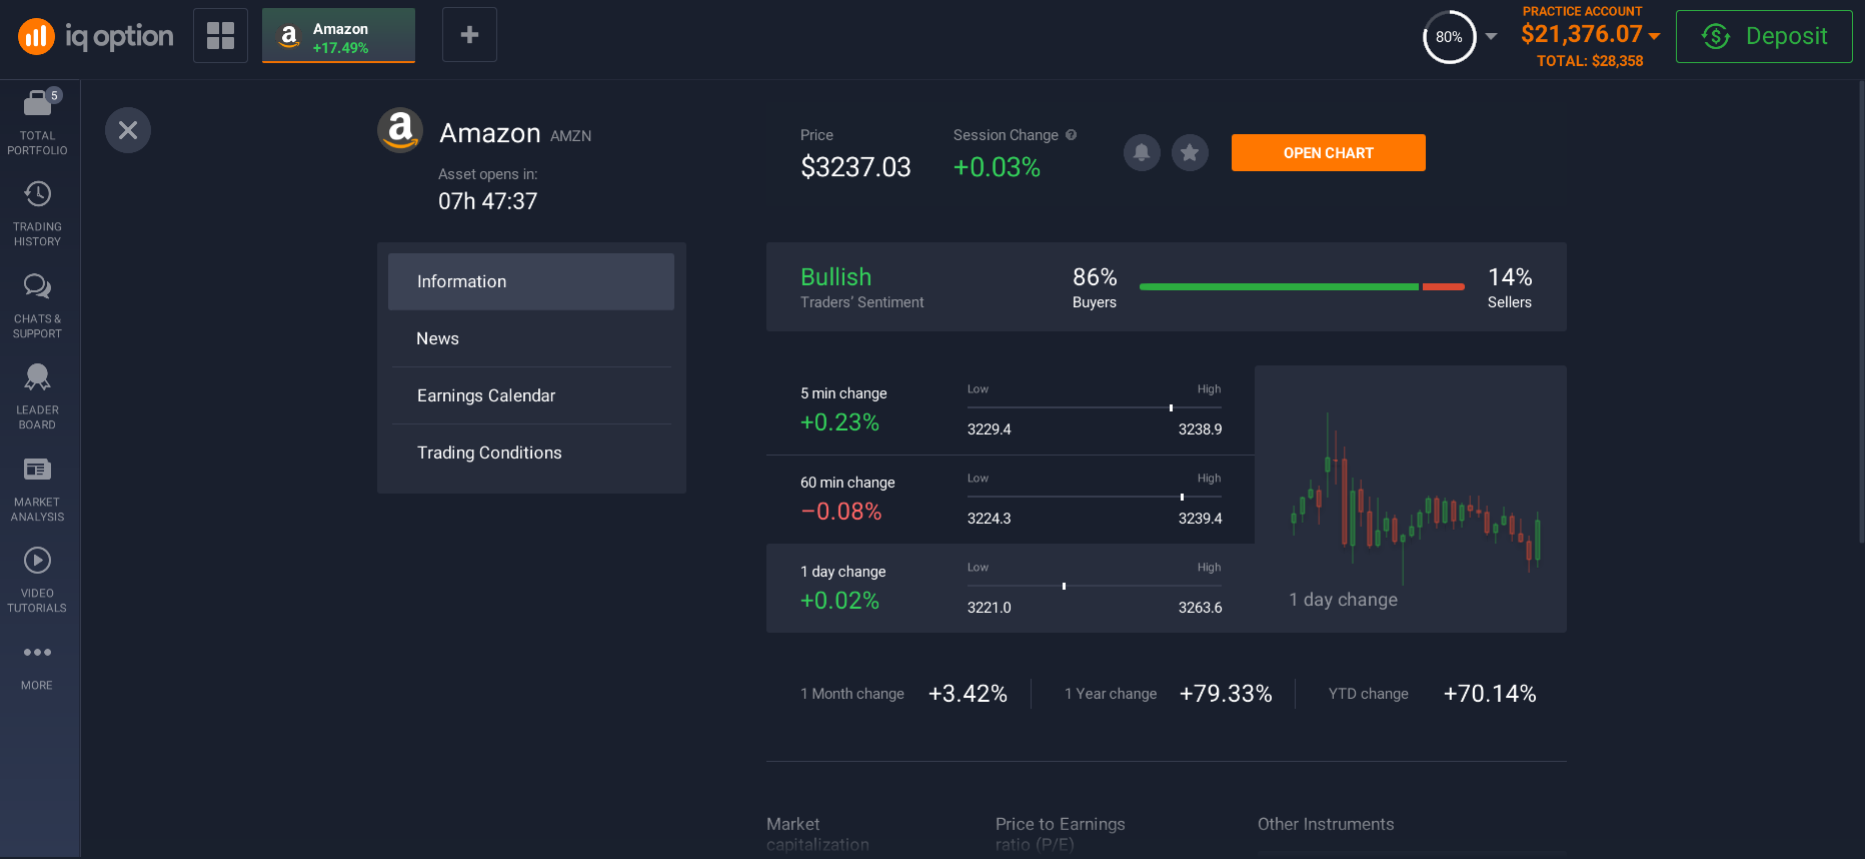The width and height of the screenshot is (1865, 859).
Task: Click the price $3237.03
Action: [855, 167]
